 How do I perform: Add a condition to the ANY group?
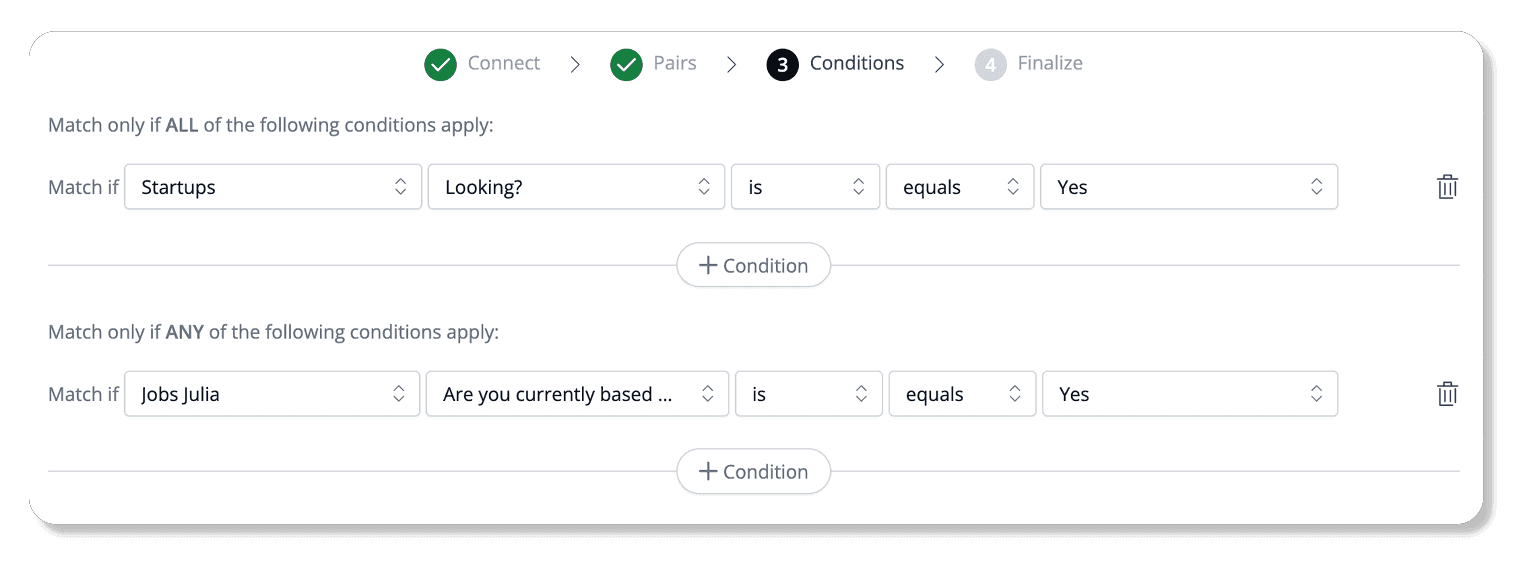click(x=754, y=471)
